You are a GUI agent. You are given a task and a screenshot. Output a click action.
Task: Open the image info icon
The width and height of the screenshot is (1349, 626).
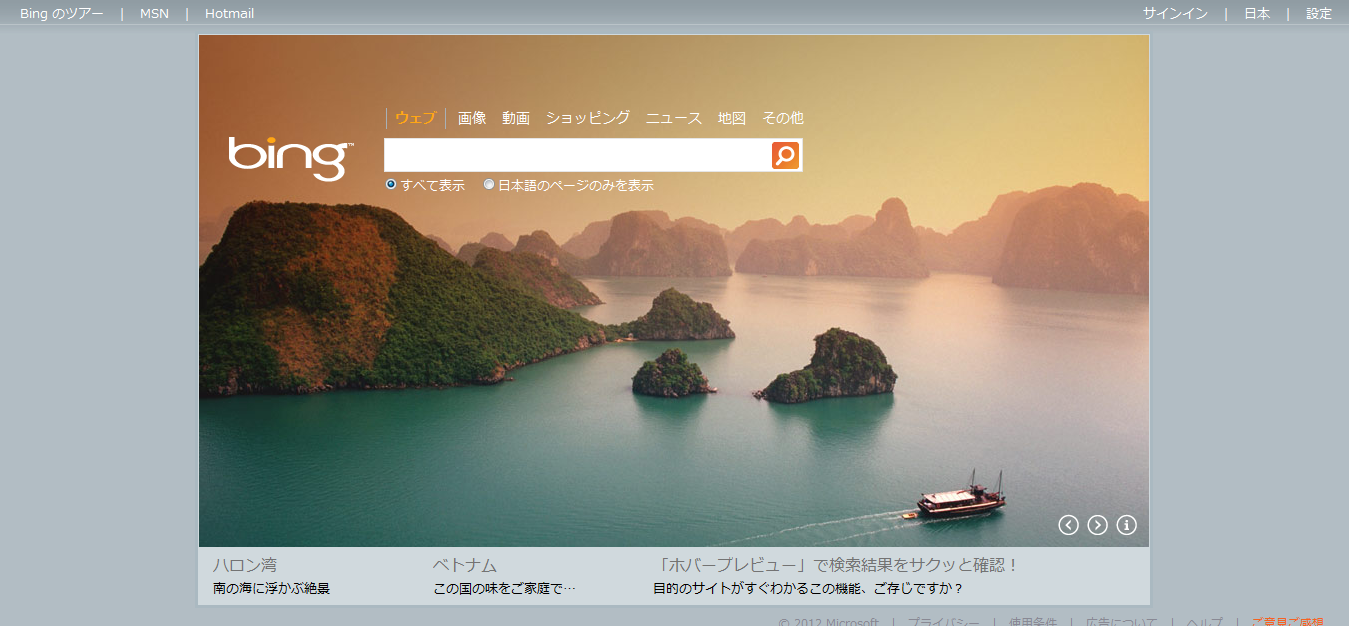(1126, 525)
